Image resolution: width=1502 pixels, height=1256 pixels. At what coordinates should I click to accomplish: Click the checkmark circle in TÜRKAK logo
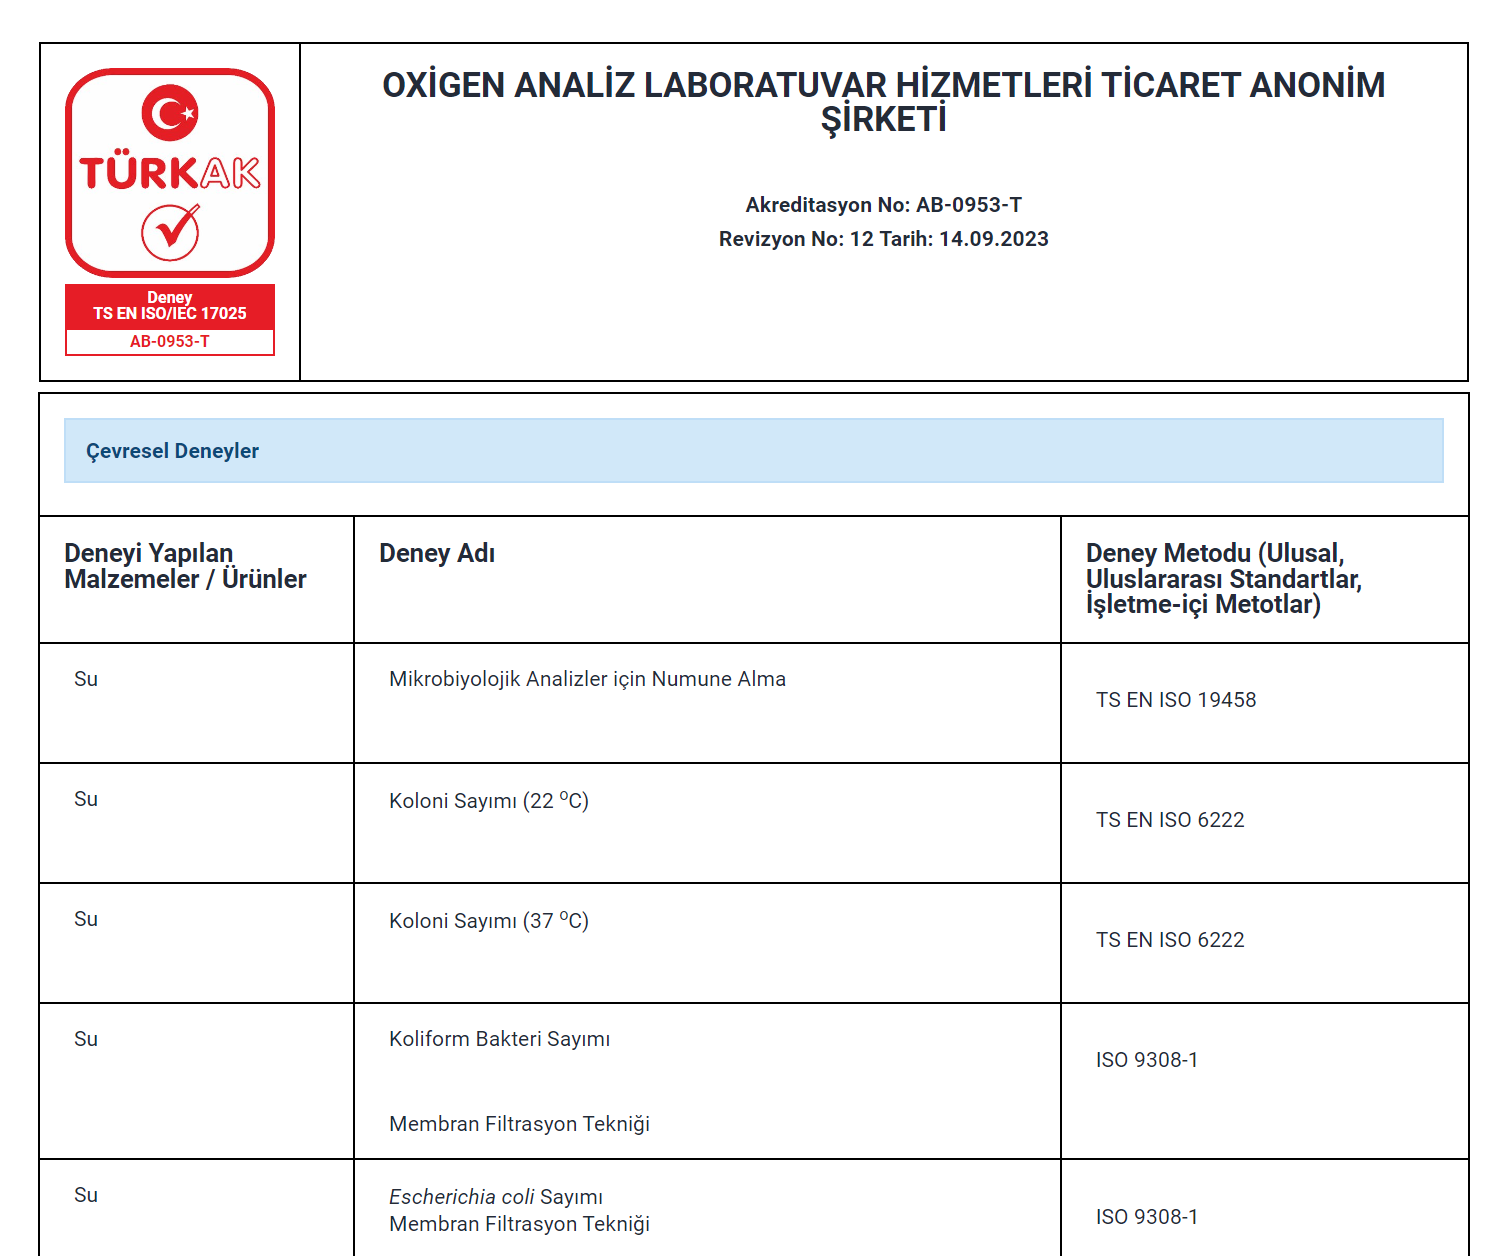(x=170, y=232)
